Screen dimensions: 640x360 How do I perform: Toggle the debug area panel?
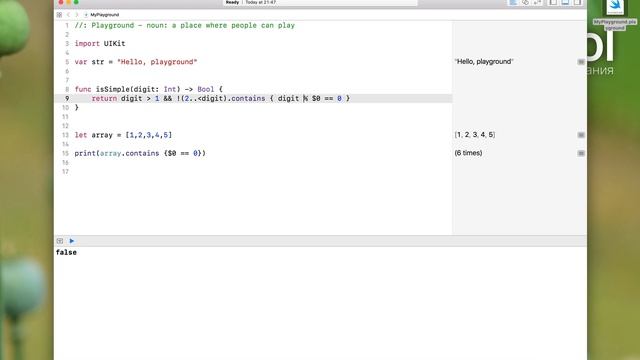[565, 2]
